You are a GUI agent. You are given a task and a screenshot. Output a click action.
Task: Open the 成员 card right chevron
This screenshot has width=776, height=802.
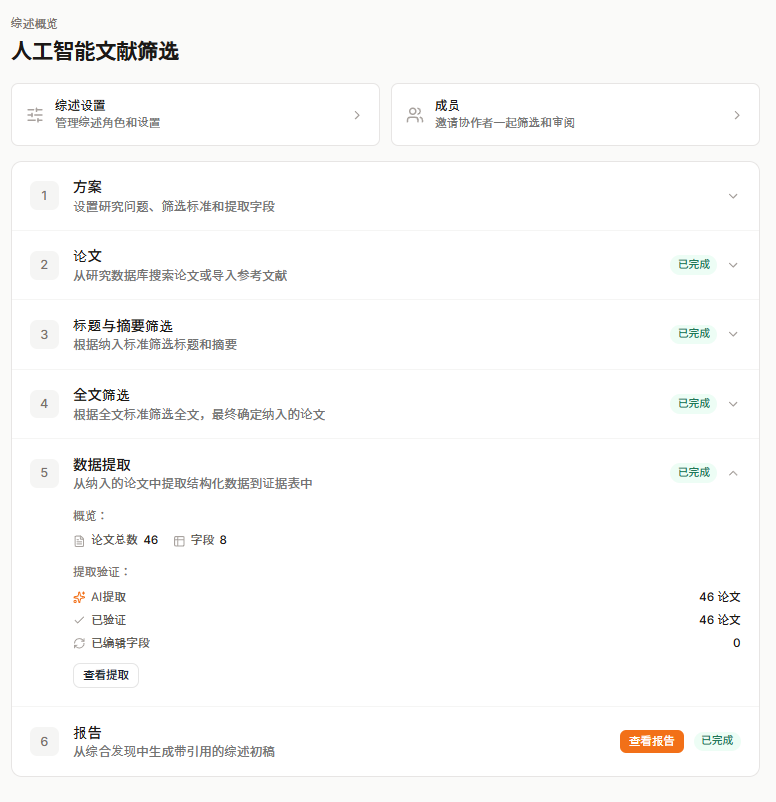[x=737, y=115]
